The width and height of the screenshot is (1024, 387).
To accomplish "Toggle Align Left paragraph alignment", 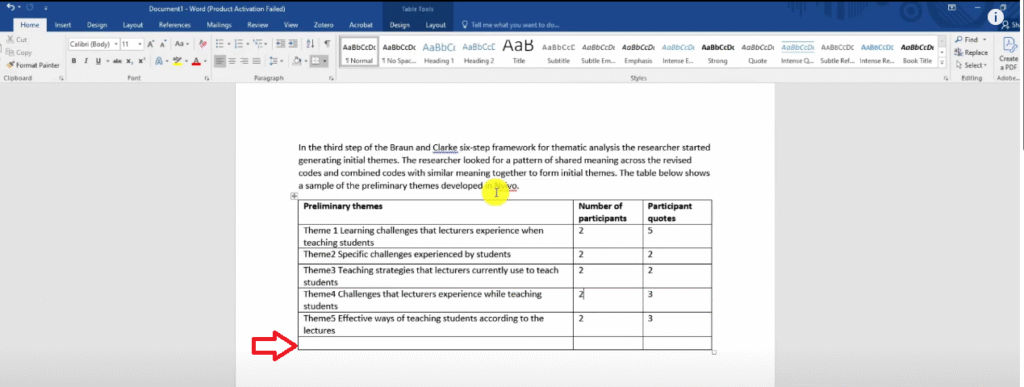I will (x=221, y=61).
